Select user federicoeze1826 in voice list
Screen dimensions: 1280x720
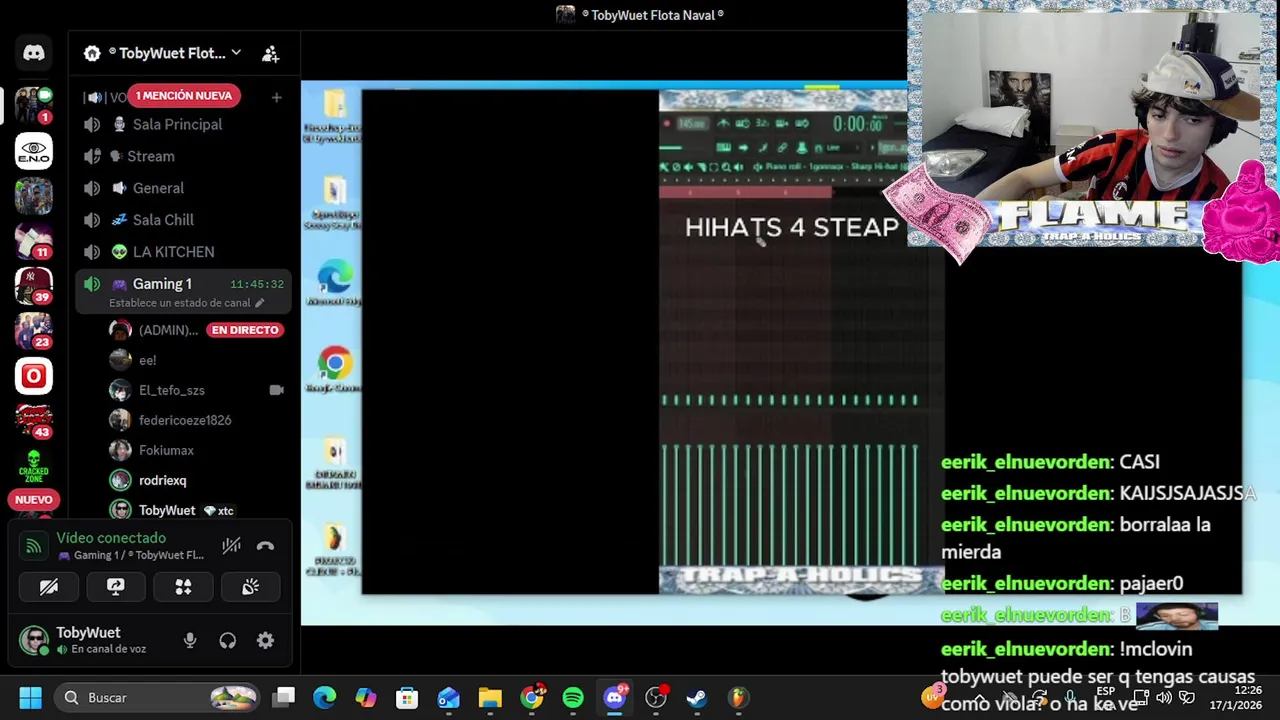coord(197,420)
